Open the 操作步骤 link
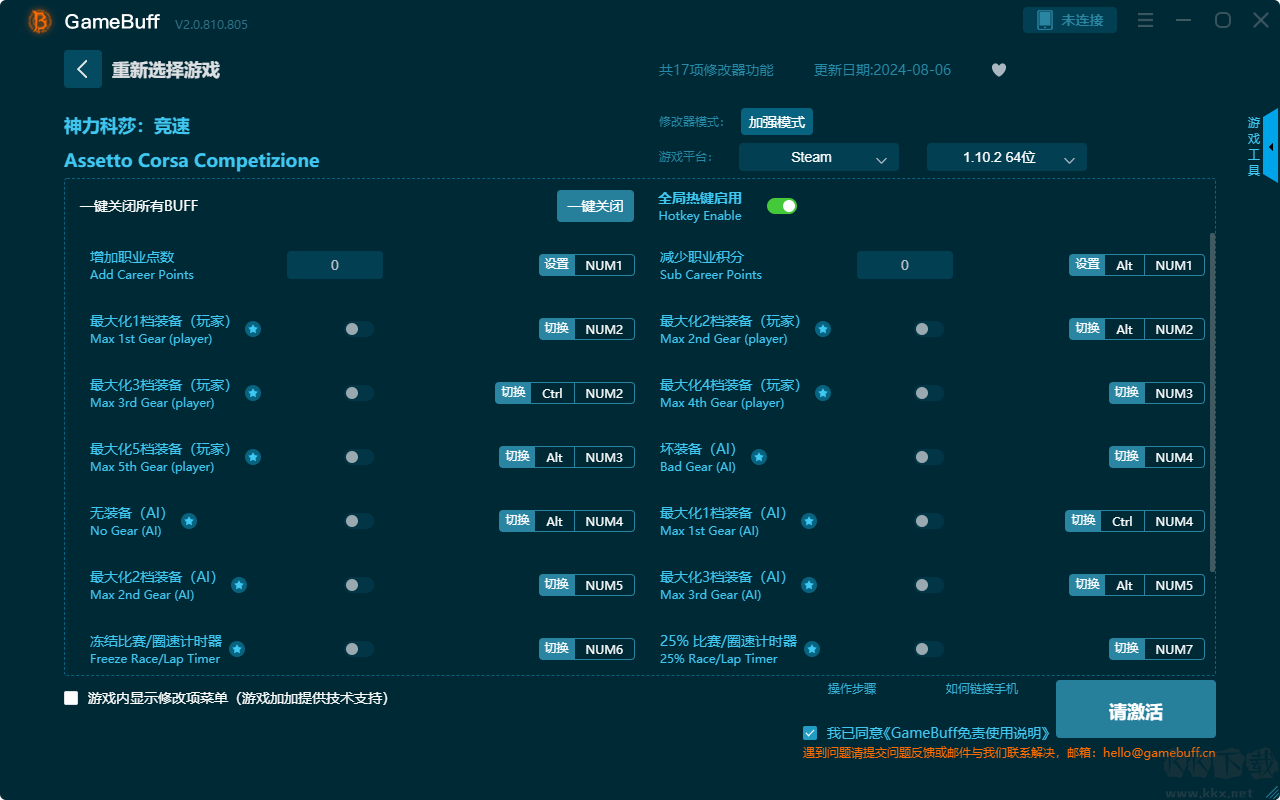Screen dimensions: 1280x800 [x=852, y=689]
